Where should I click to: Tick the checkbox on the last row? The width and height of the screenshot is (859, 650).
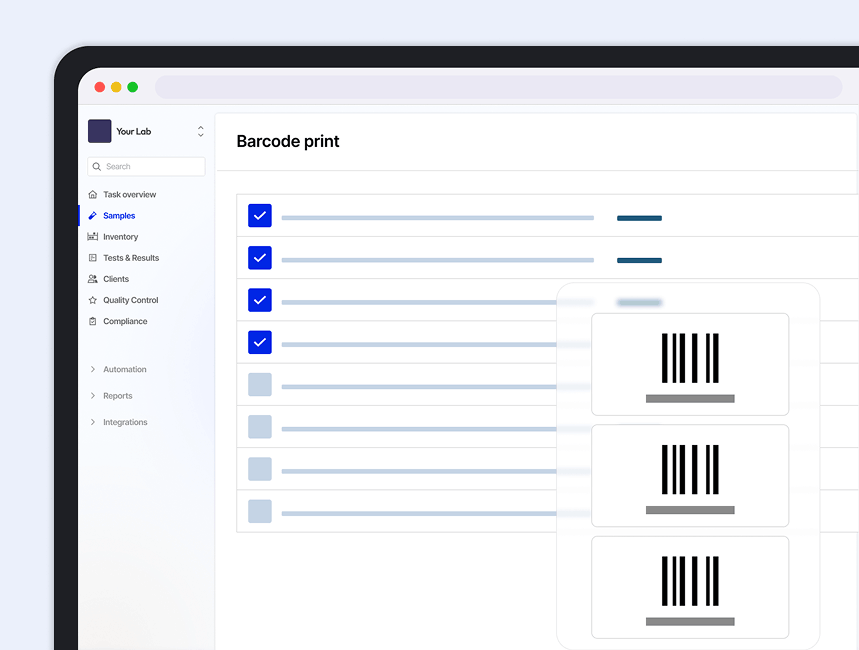click(x=259, y=511)
